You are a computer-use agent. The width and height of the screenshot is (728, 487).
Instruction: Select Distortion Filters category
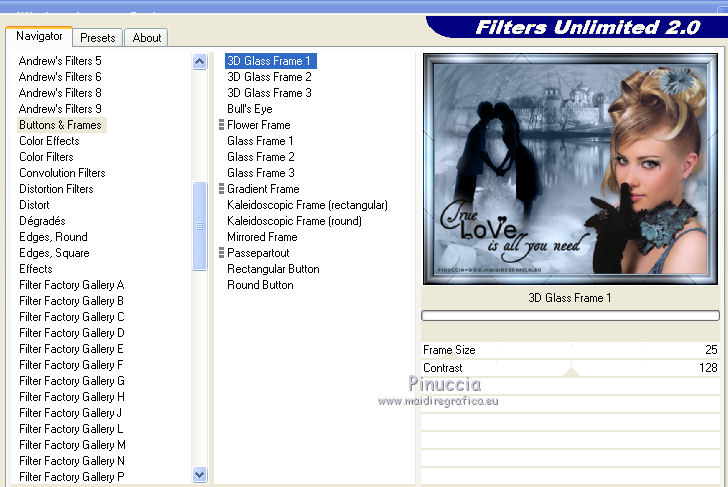(56, 189)
